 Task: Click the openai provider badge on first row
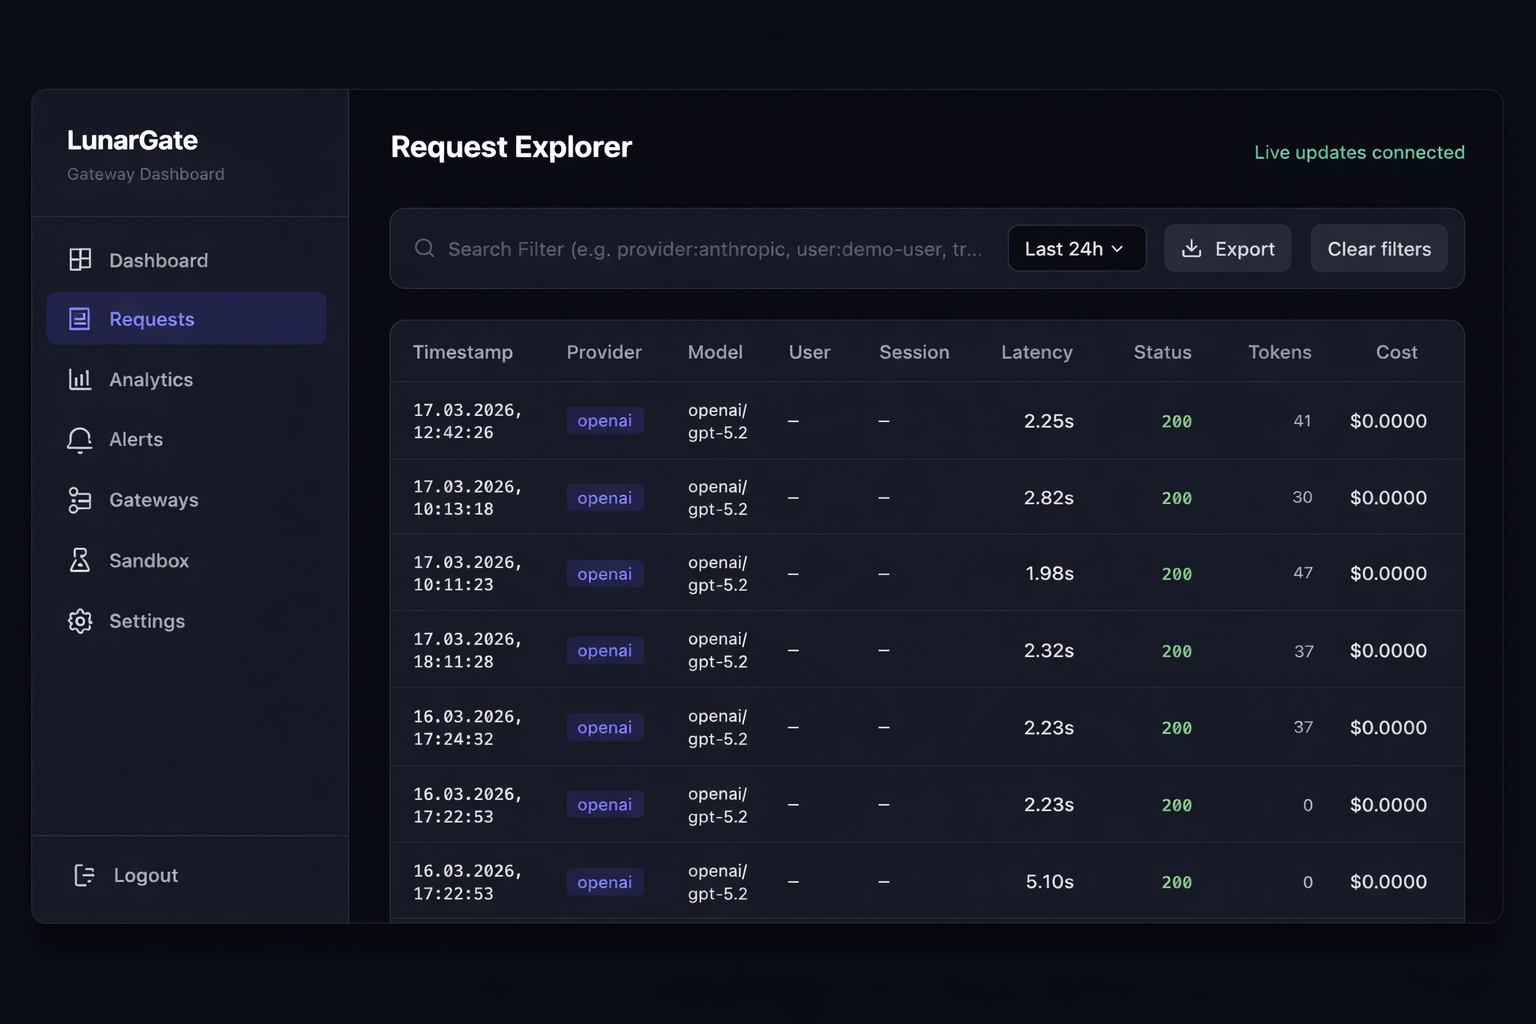click(x=604, y=420)
